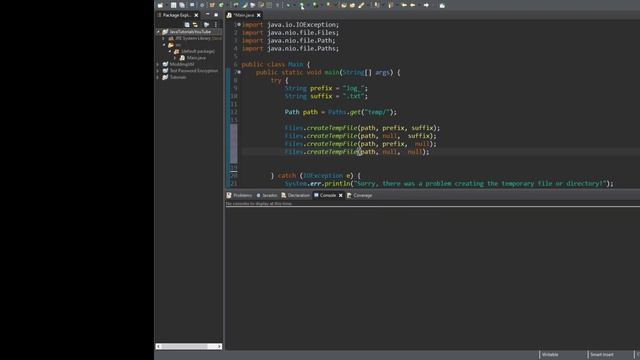
Task: Open the Coverage tab
Action: [x=360, y=196]
